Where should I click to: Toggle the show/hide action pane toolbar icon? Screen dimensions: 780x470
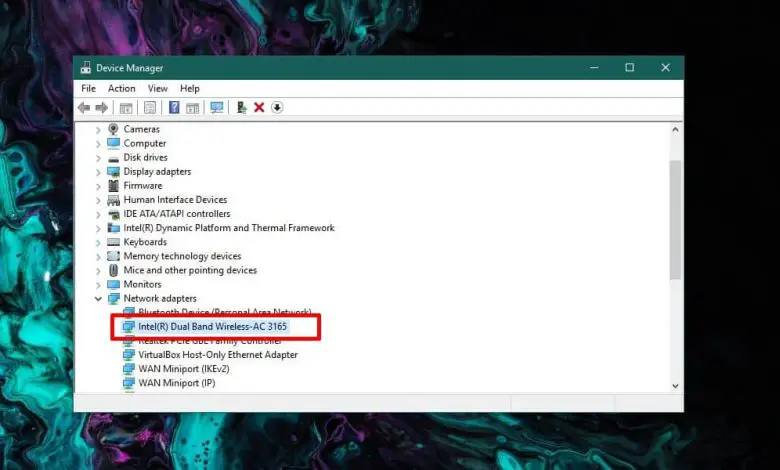pyautogui.click(x=193, y=107)
